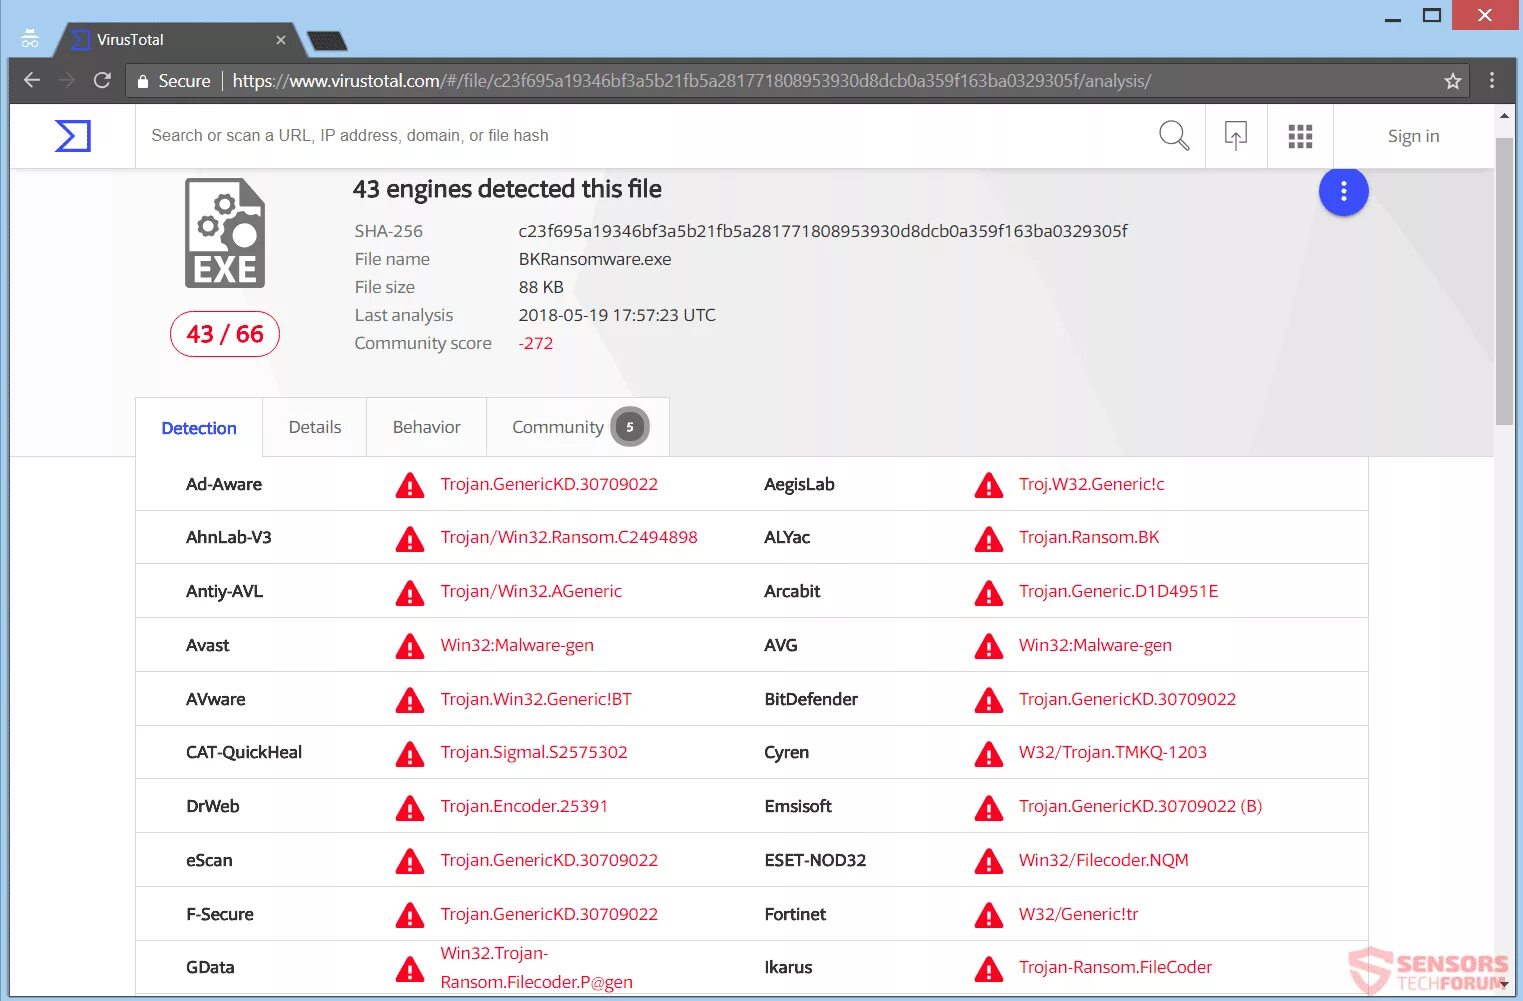Click the Ikarus warning triangle icon

coord(988,968)
